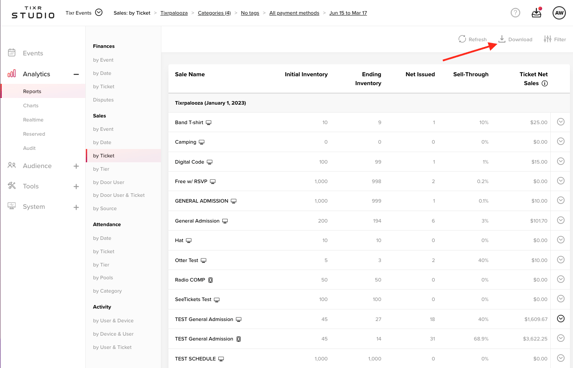Click the Sale Name column header
Image resolution: width=573 pixels, height=368 pixels.
tap(190, 74)
